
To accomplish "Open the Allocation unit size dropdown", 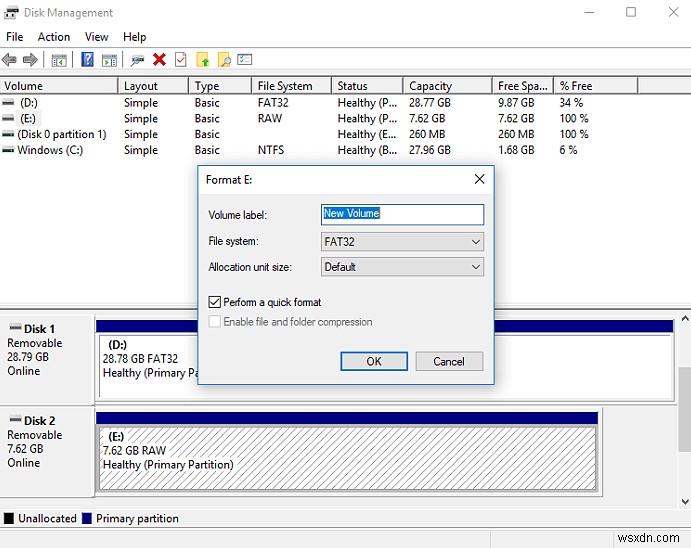I will pos(402,267).
